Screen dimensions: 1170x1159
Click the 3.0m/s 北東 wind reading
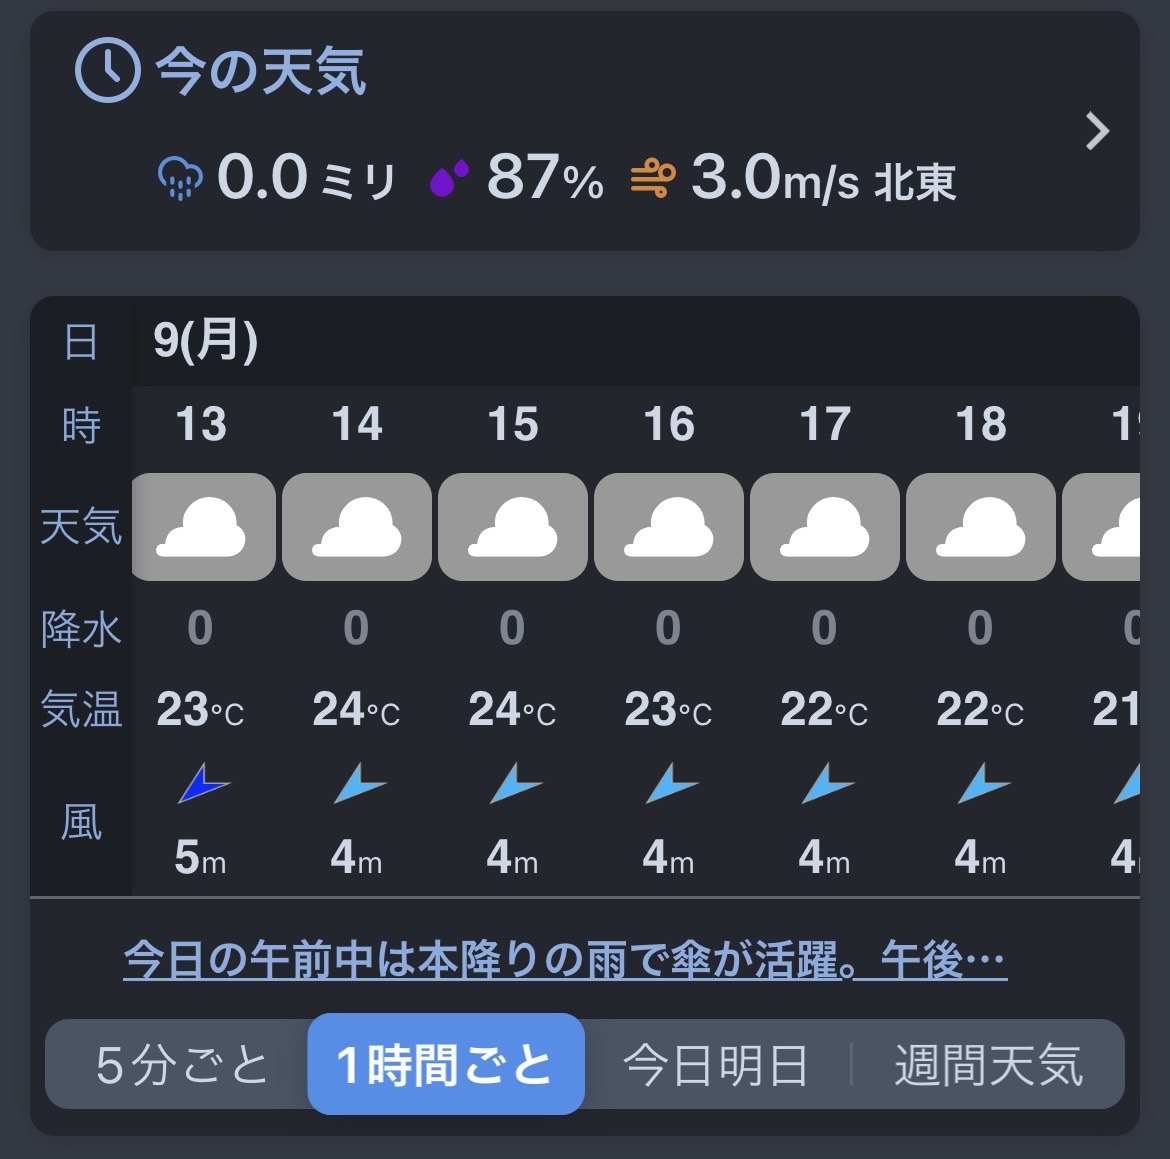[823, 179]
